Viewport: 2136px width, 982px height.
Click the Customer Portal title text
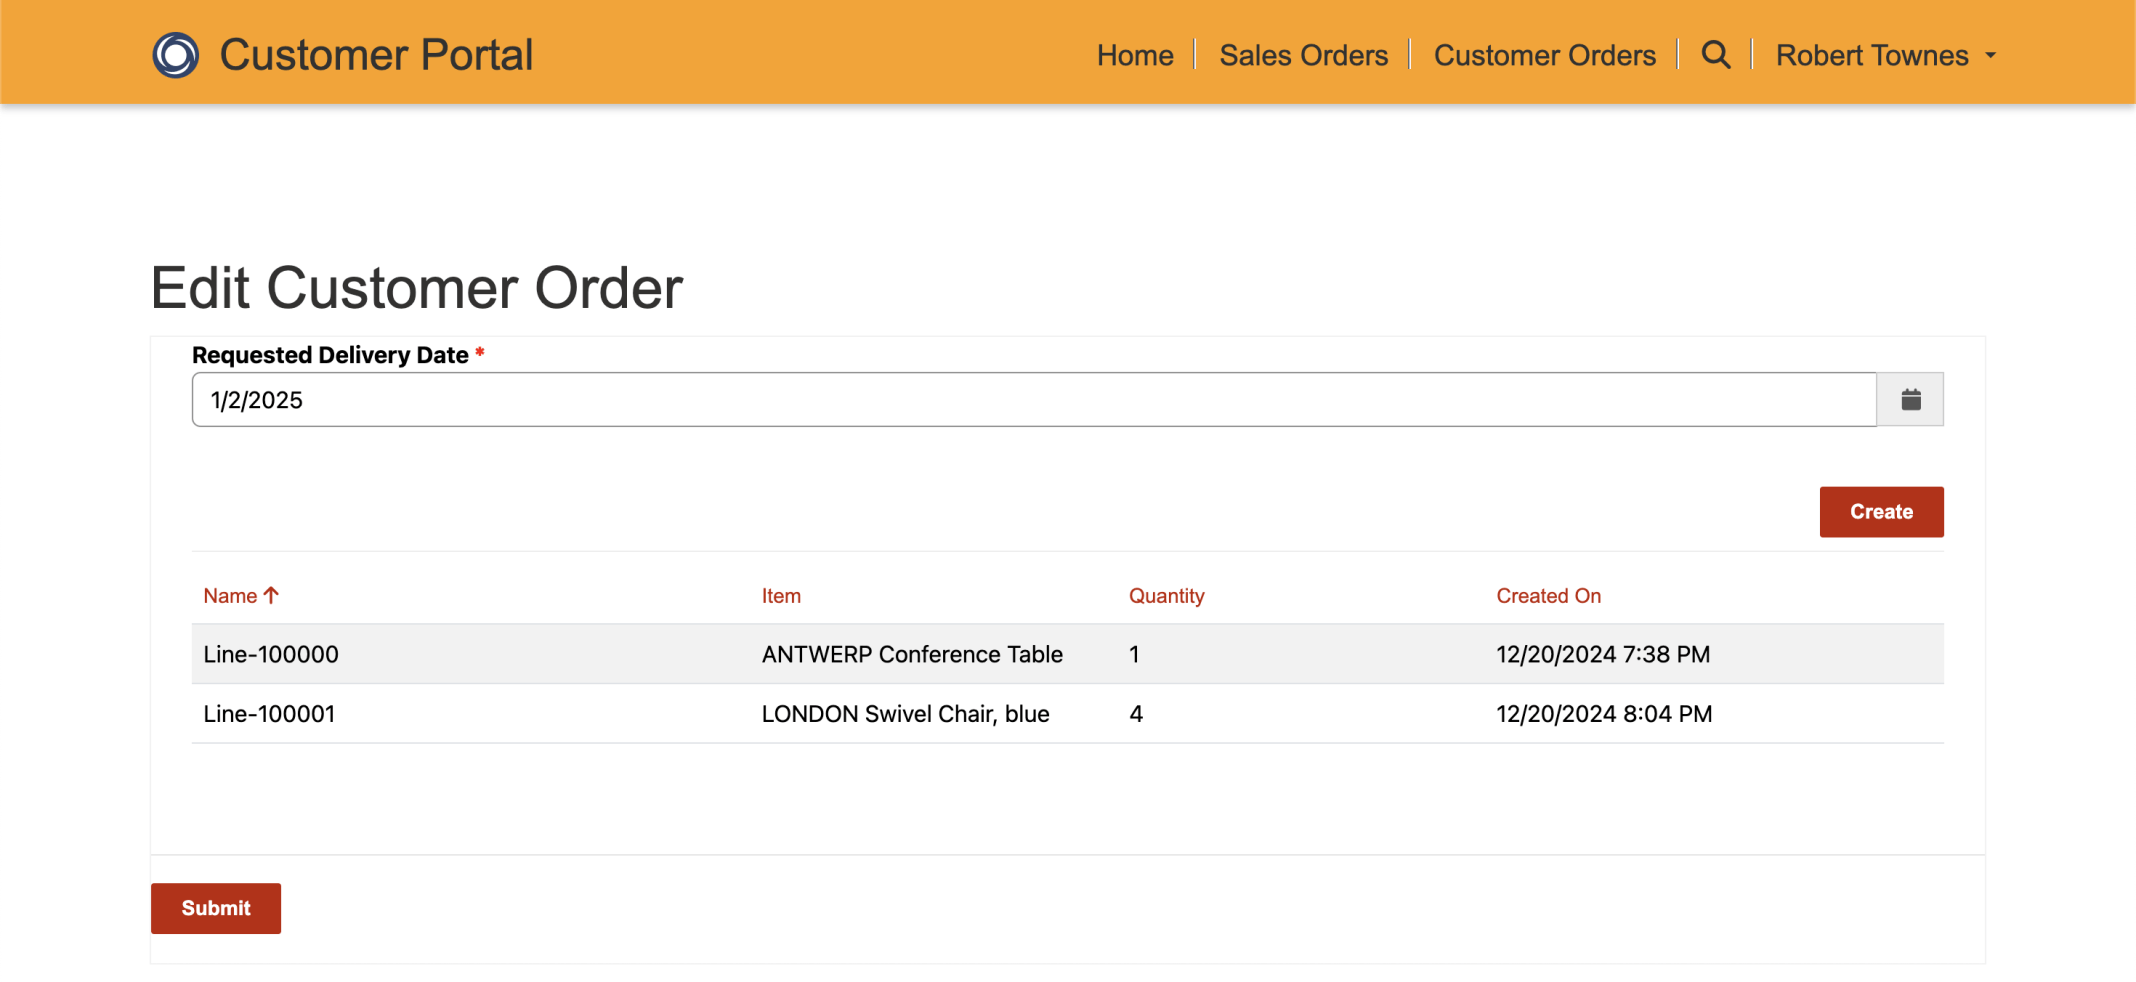376,55
